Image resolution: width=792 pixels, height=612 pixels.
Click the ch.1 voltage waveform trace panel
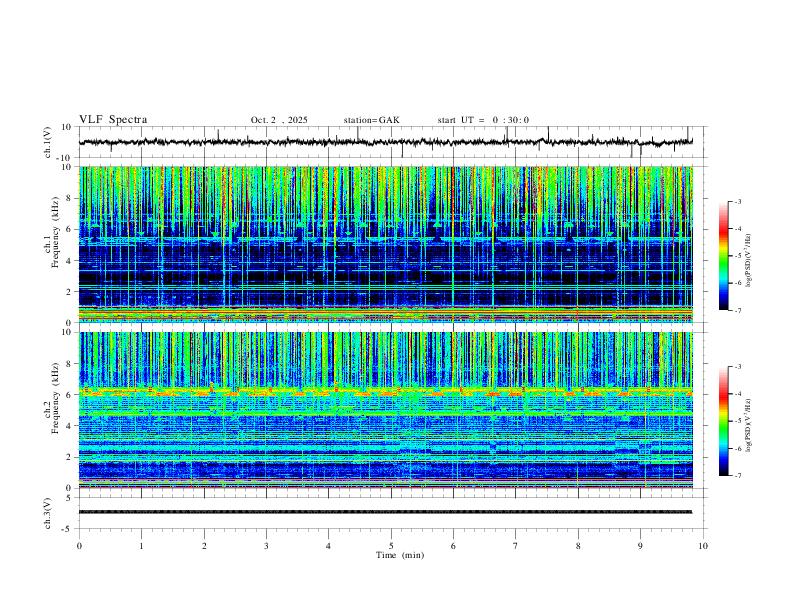pos(393,142)
